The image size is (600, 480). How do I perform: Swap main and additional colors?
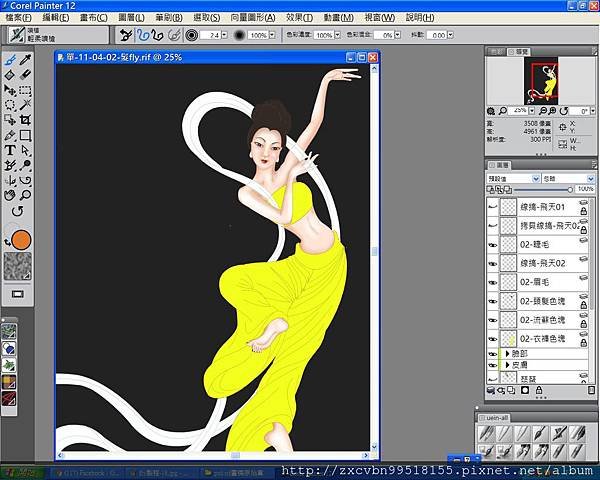coord(7,242)
